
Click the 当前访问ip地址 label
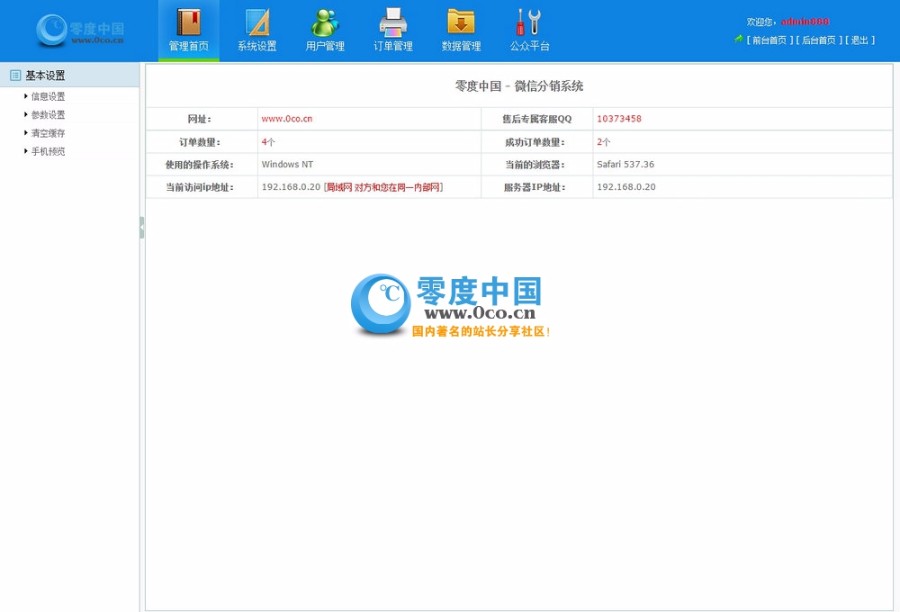[199, 187]
